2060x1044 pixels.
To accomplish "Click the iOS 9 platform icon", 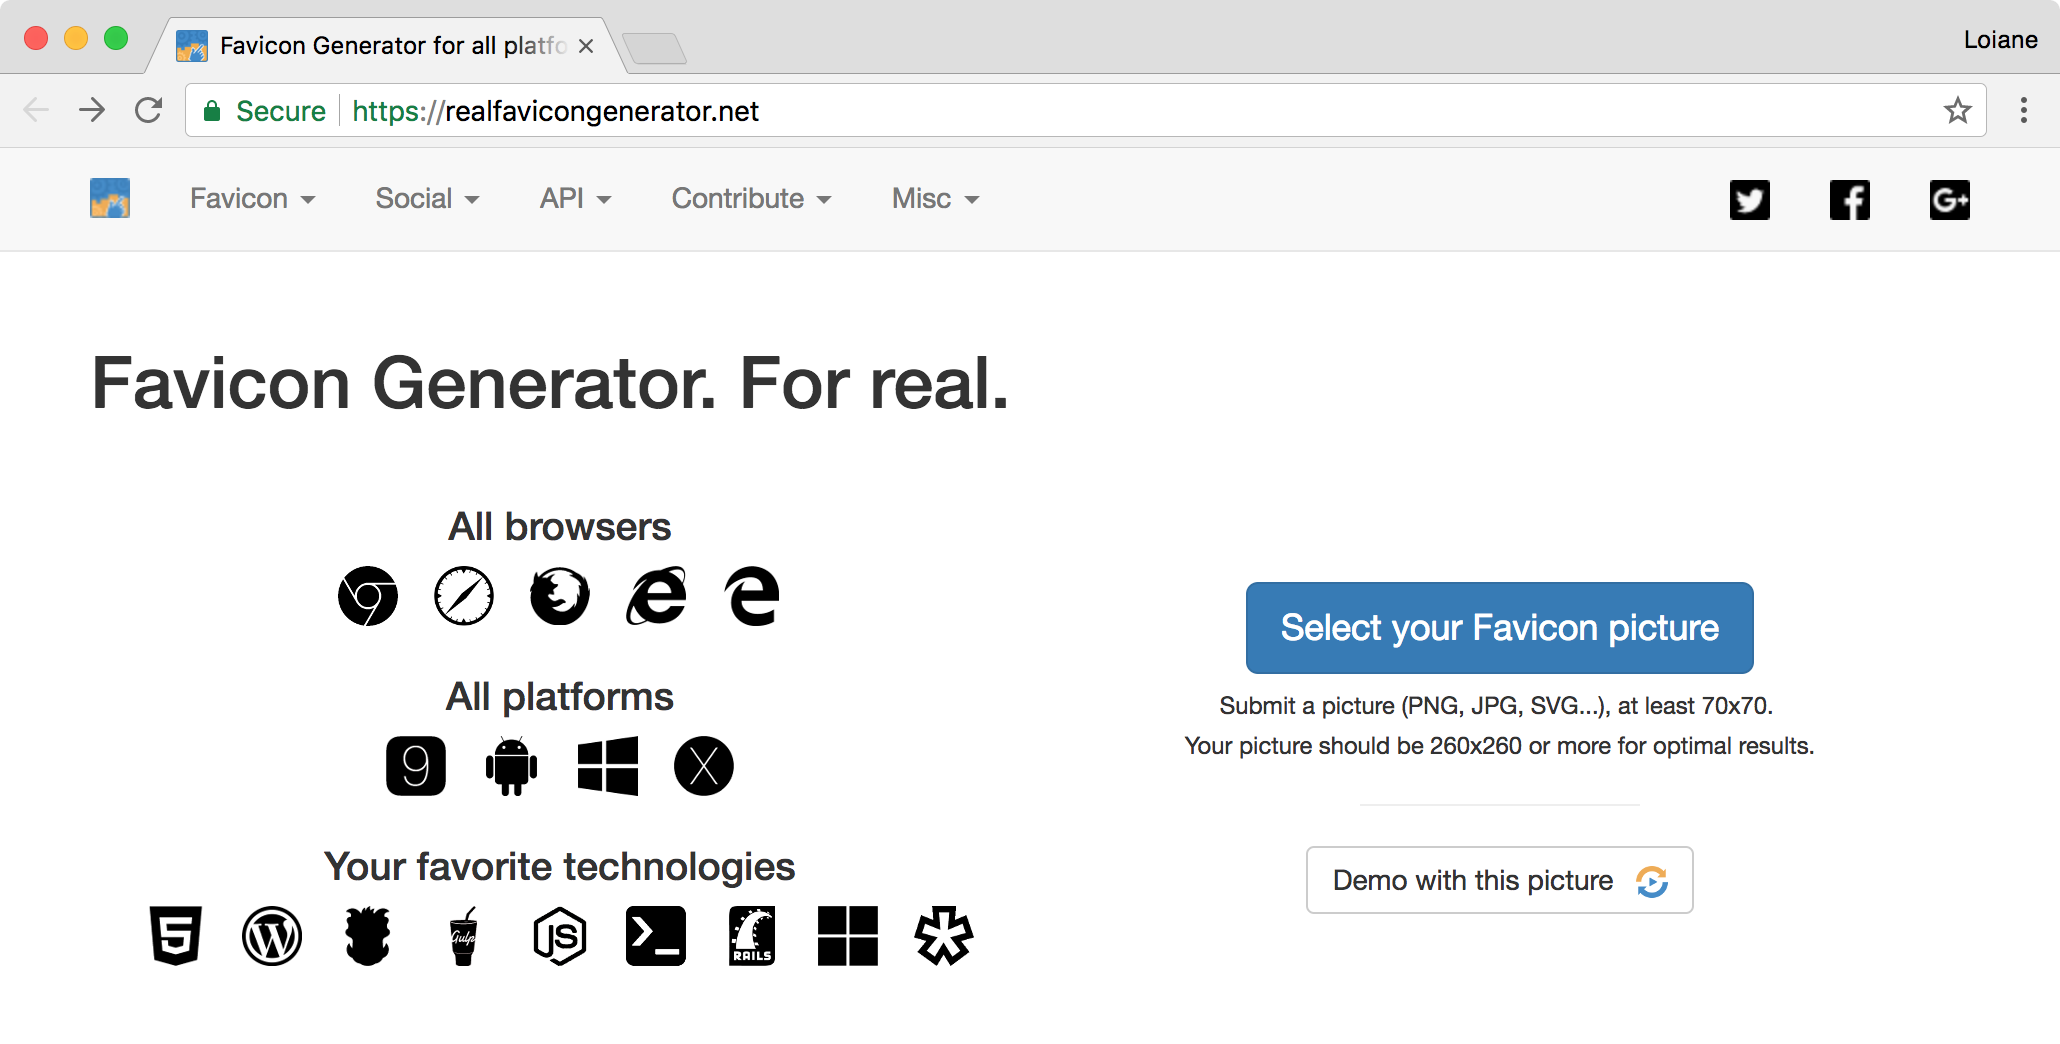I will point(416,766).
